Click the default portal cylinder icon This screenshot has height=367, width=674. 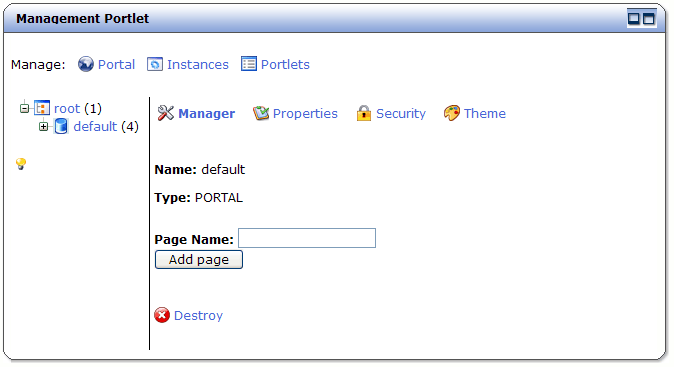tap(61, 126)
